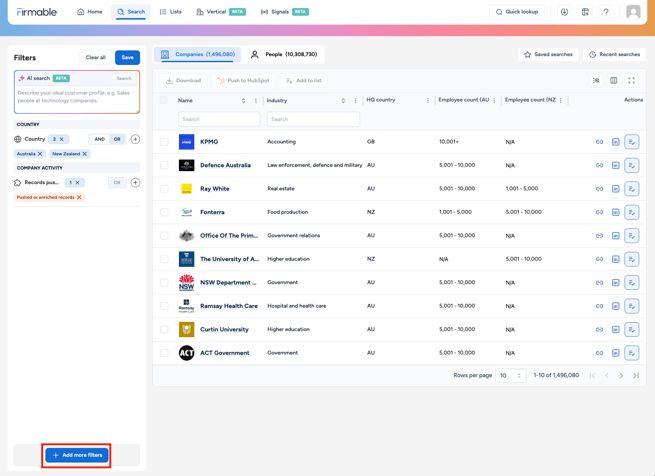Open the help question mark icon
655x476 pixels.
coord(606,12)
